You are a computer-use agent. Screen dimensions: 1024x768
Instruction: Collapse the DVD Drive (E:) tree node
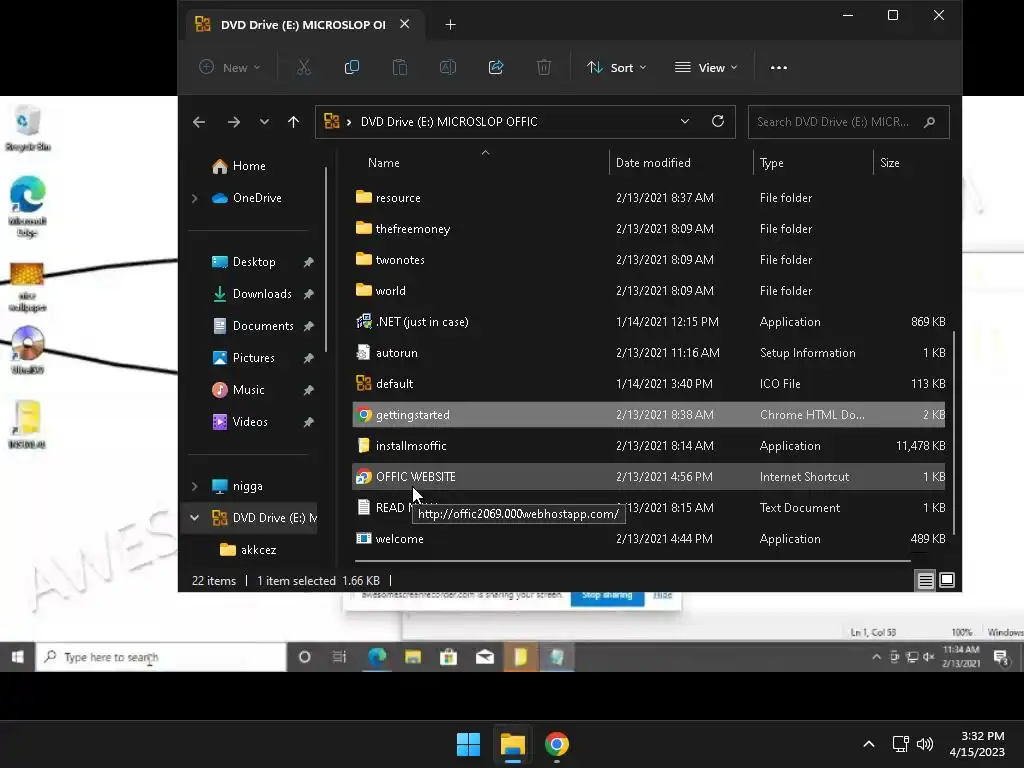[195, 518]
